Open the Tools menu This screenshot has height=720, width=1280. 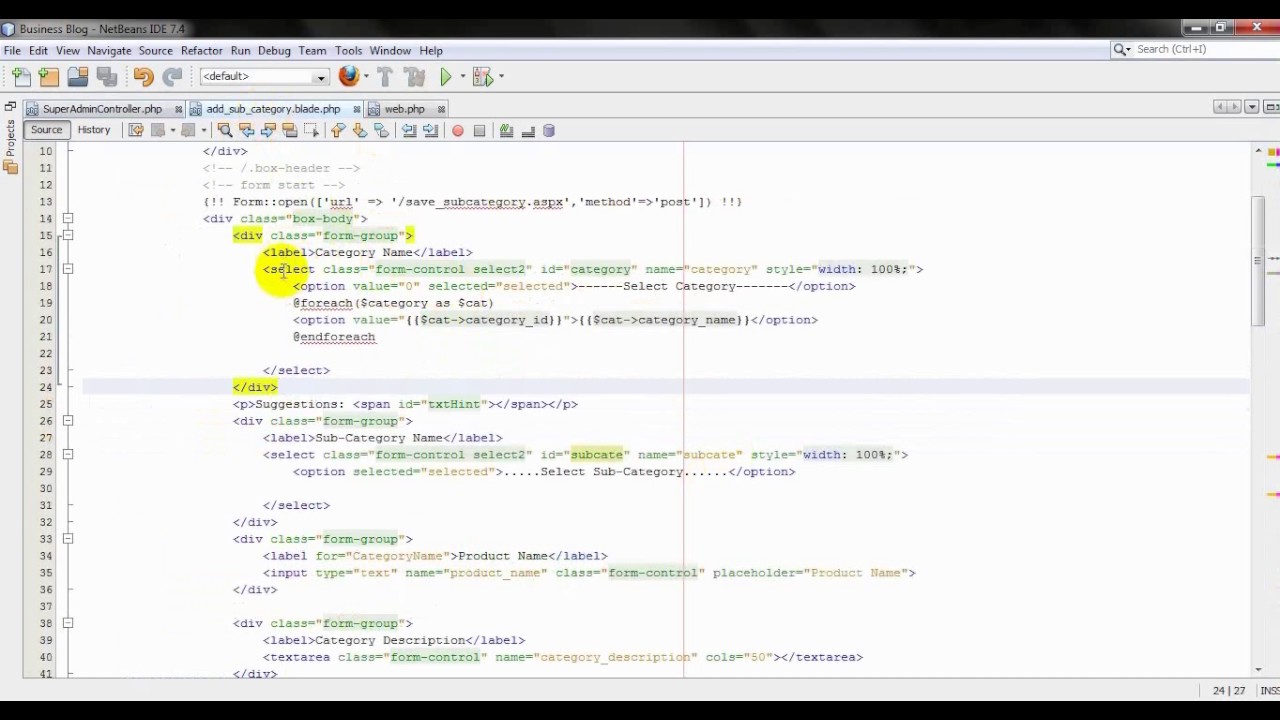[x=348, y=50]
